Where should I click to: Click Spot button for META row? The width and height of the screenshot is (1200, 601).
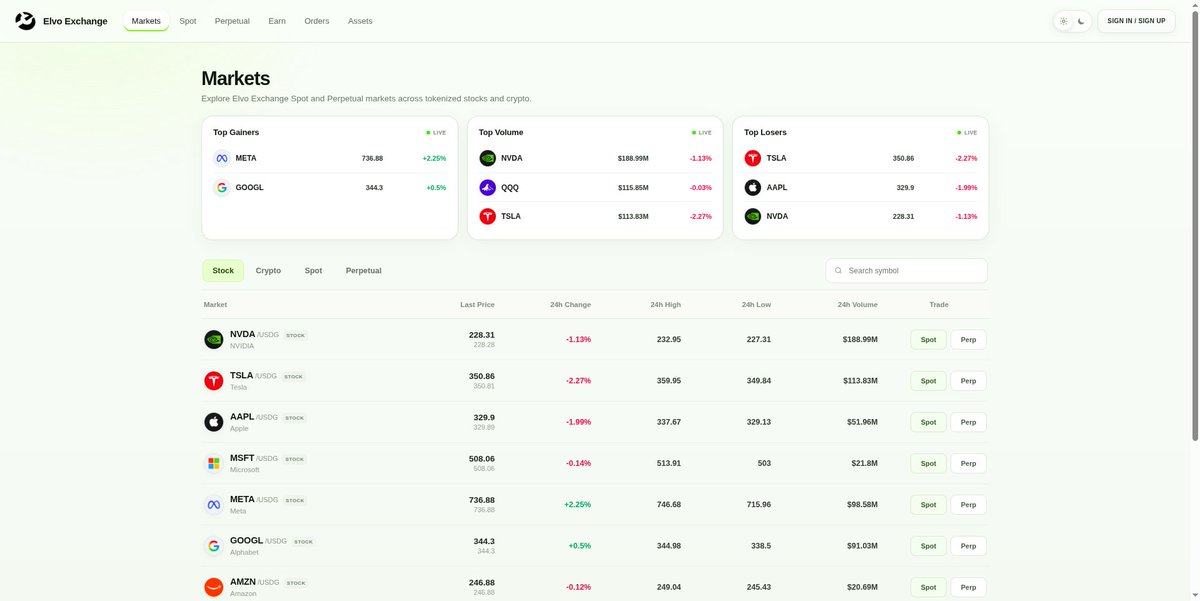point(928,505)
